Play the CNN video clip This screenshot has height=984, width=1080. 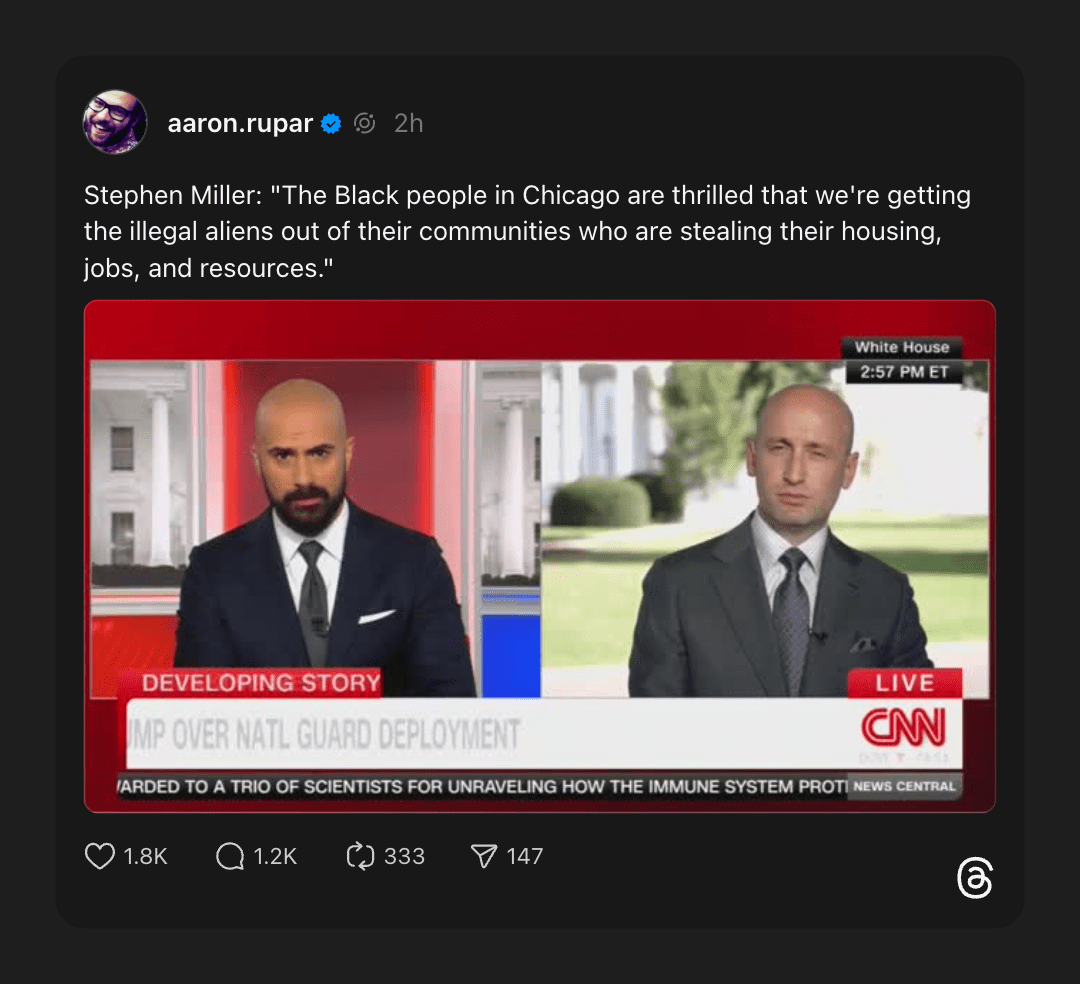click(540, 556)
